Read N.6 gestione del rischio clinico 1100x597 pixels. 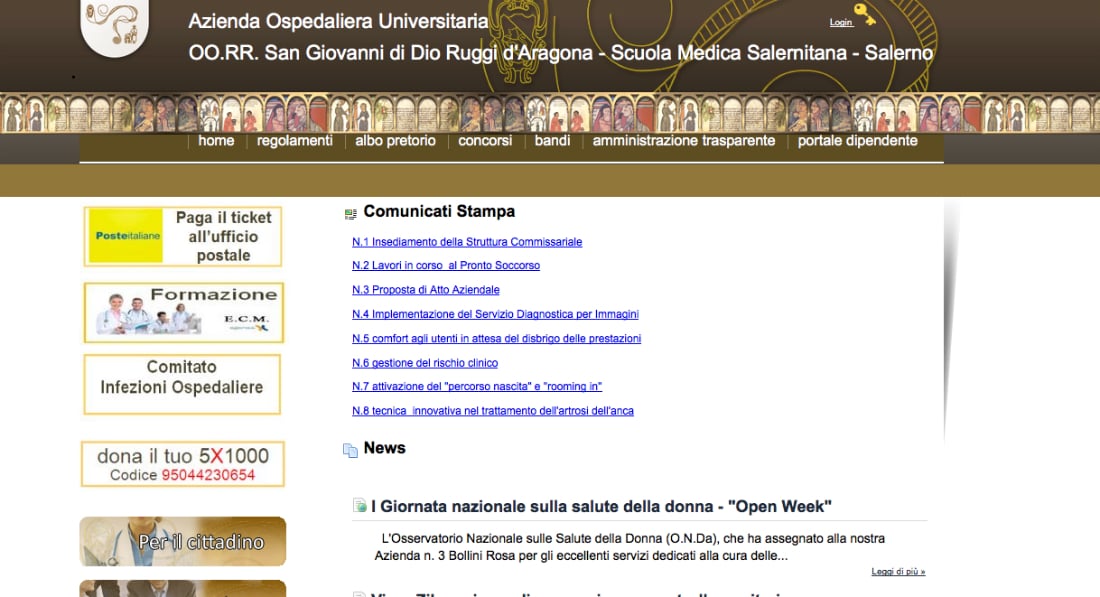[x=424, y=363]
